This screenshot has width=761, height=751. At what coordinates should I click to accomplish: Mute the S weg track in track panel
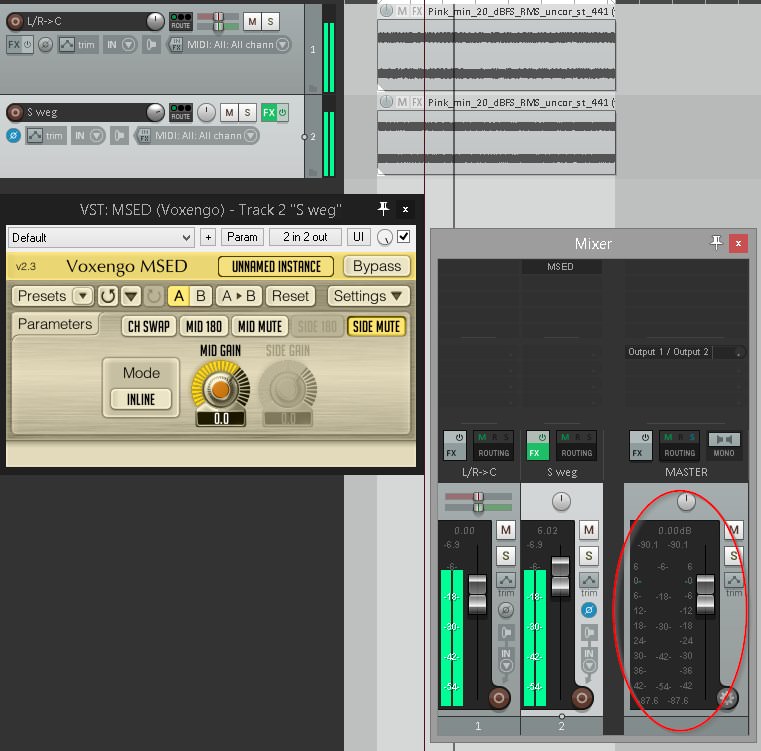(x=229, y=113)
